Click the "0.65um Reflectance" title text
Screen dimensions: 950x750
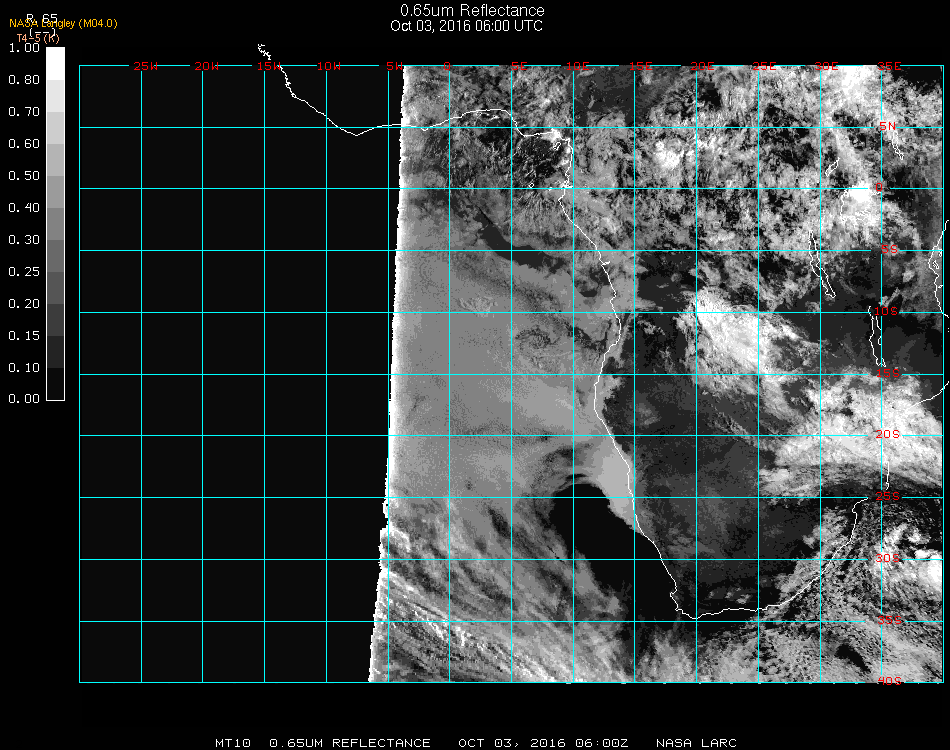[472, 10]
